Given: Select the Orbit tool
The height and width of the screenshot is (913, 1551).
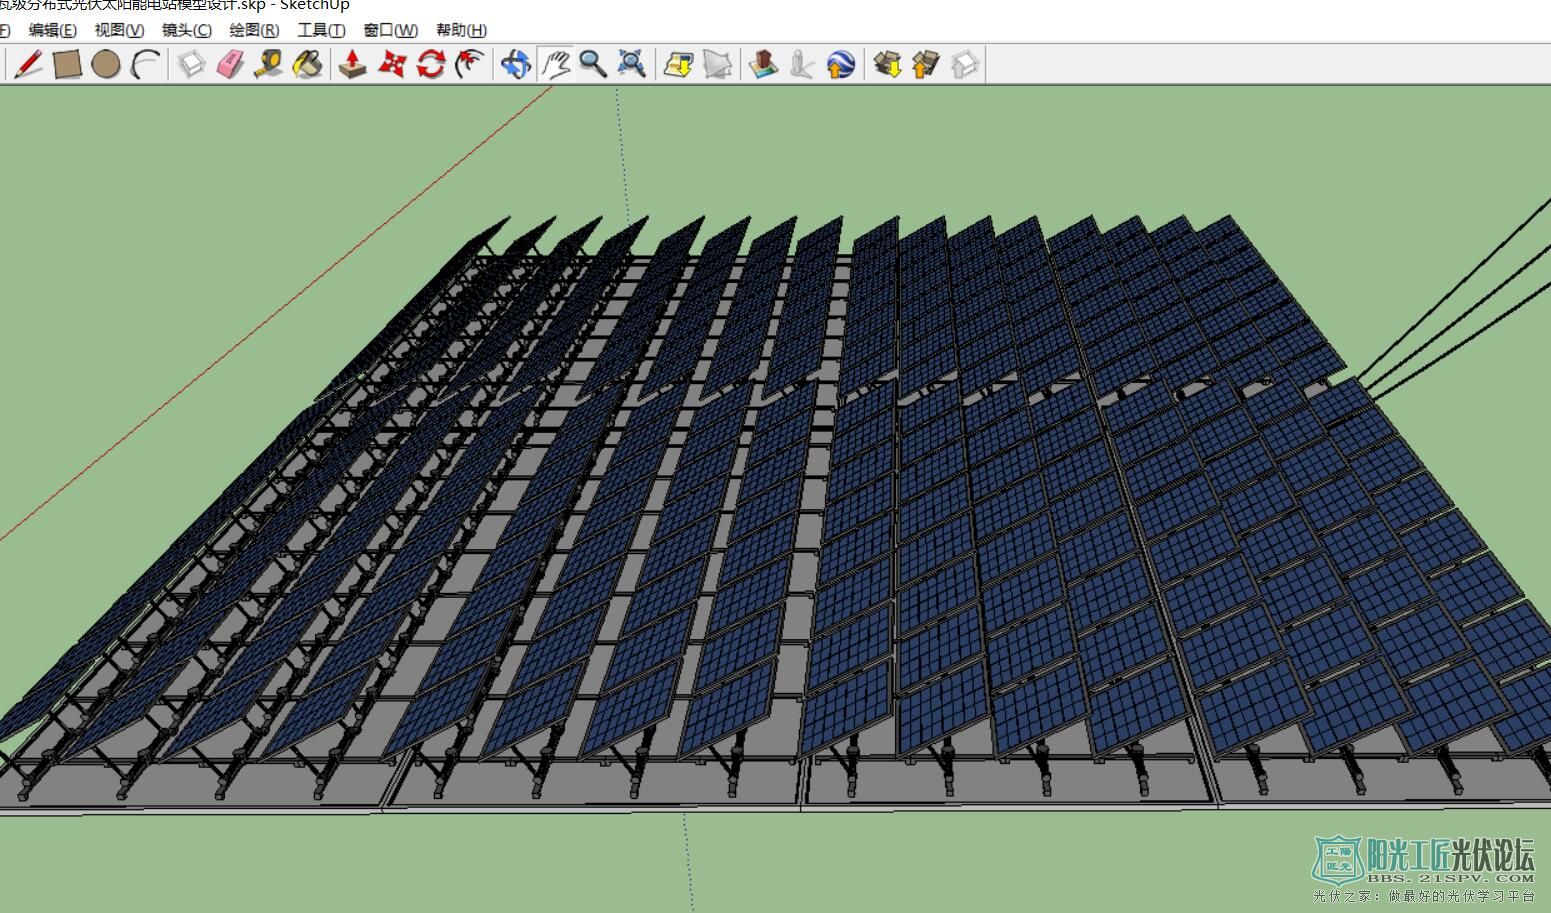Looking at the screenshot, I should pyautogui.click(x=515, y=65).
